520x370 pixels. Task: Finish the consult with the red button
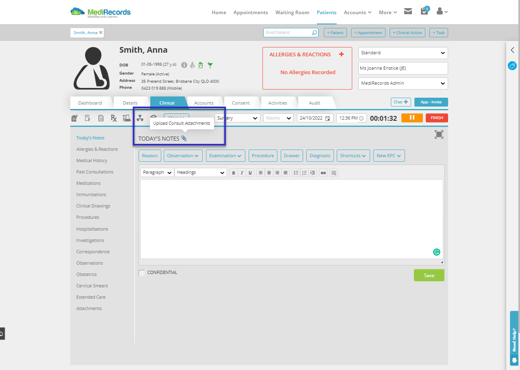pyautogui.click(x=437, y=118)
